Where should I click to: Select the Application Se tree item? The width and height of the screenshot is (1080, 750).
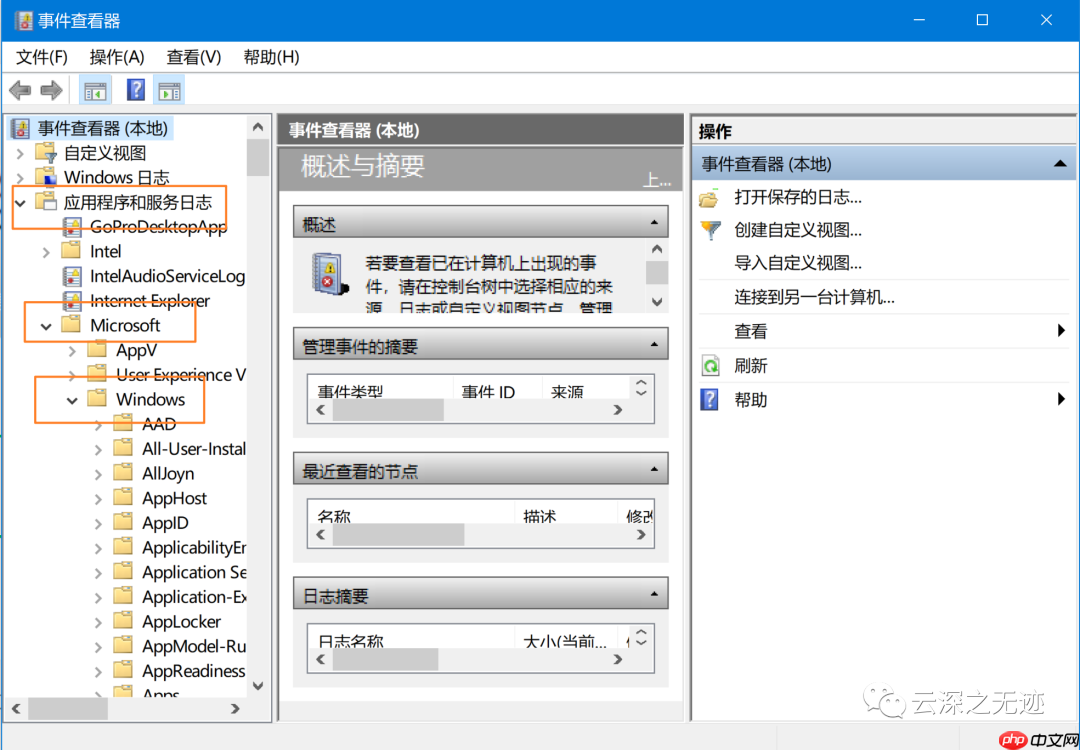click(194, 572)
